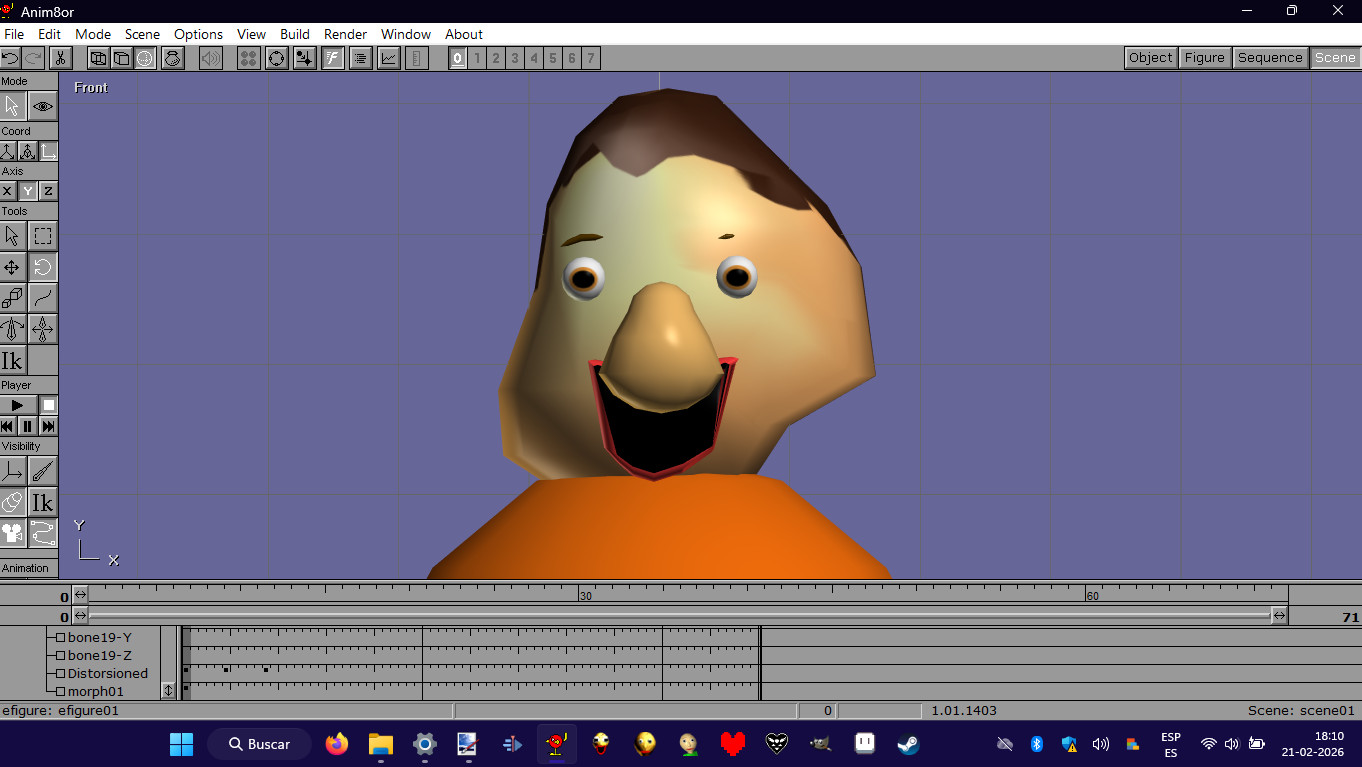Expand the bone19-Z track box

click(60, 656)
